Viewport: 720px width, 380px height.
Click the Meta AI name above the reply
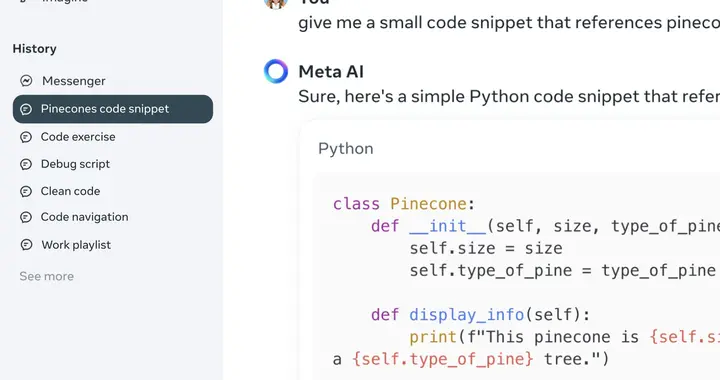tap(331, 72)
